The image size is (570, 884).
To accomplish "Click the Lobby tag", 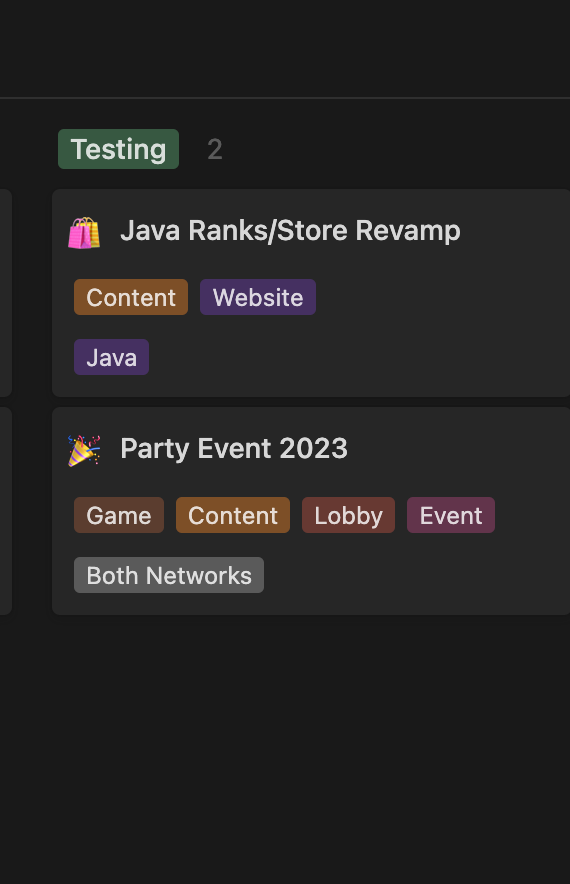I will (x=348, y=515).
